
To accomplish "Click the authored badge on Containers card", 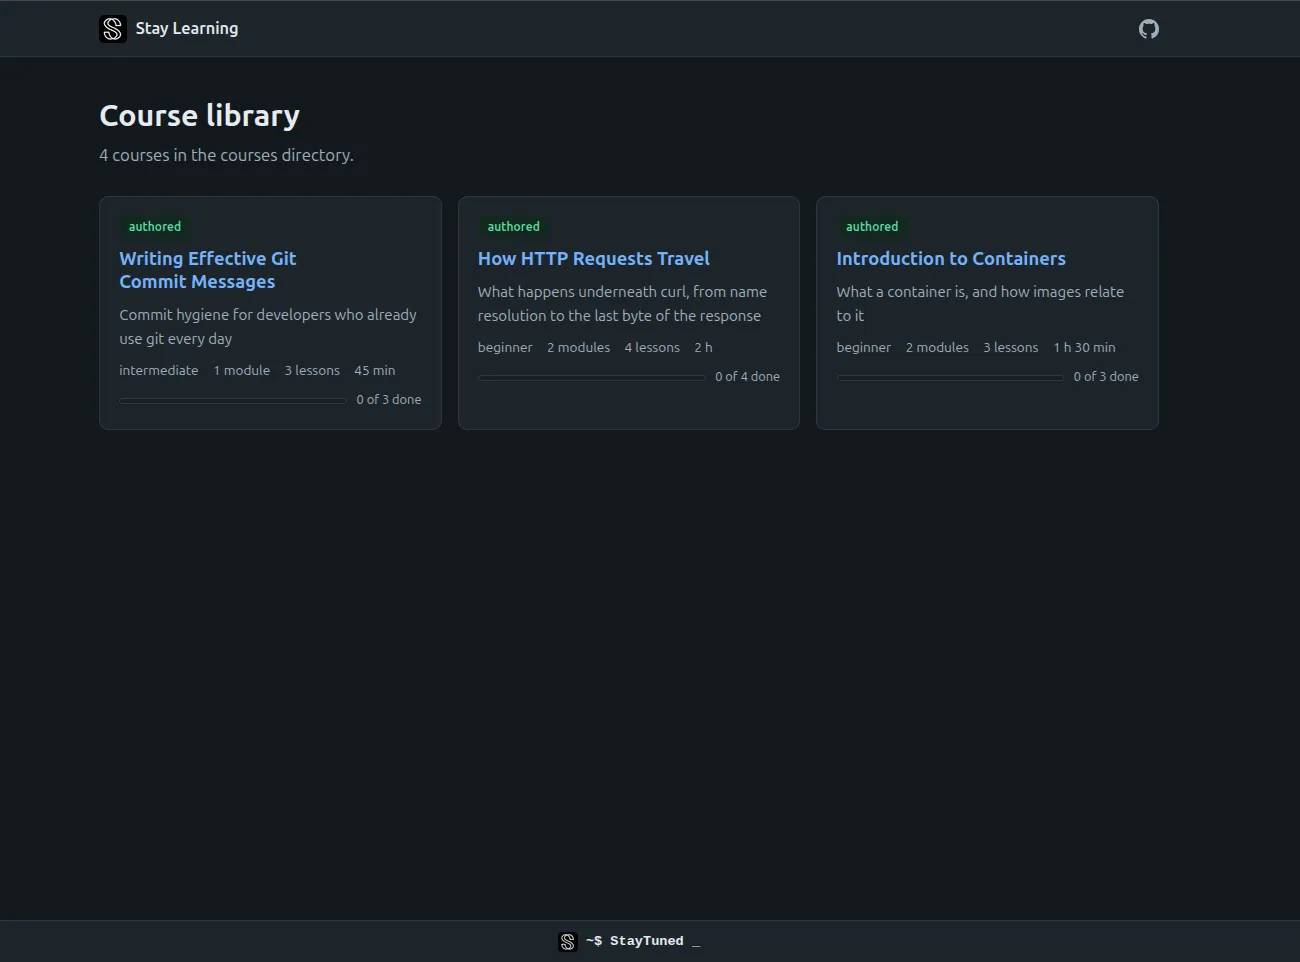I will tap(872, 227).
